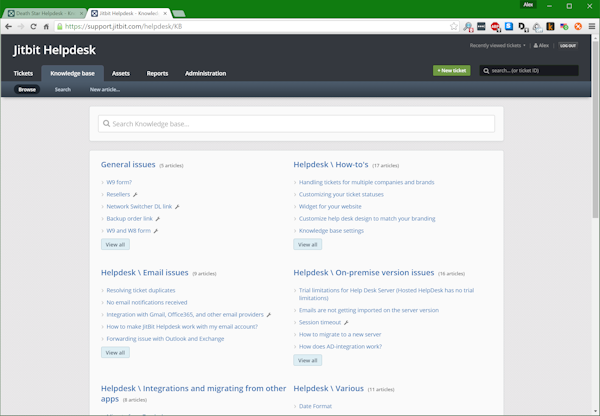Open the Reports tab
The height and width of the screenshot is (416, 600).
[157, 73]
